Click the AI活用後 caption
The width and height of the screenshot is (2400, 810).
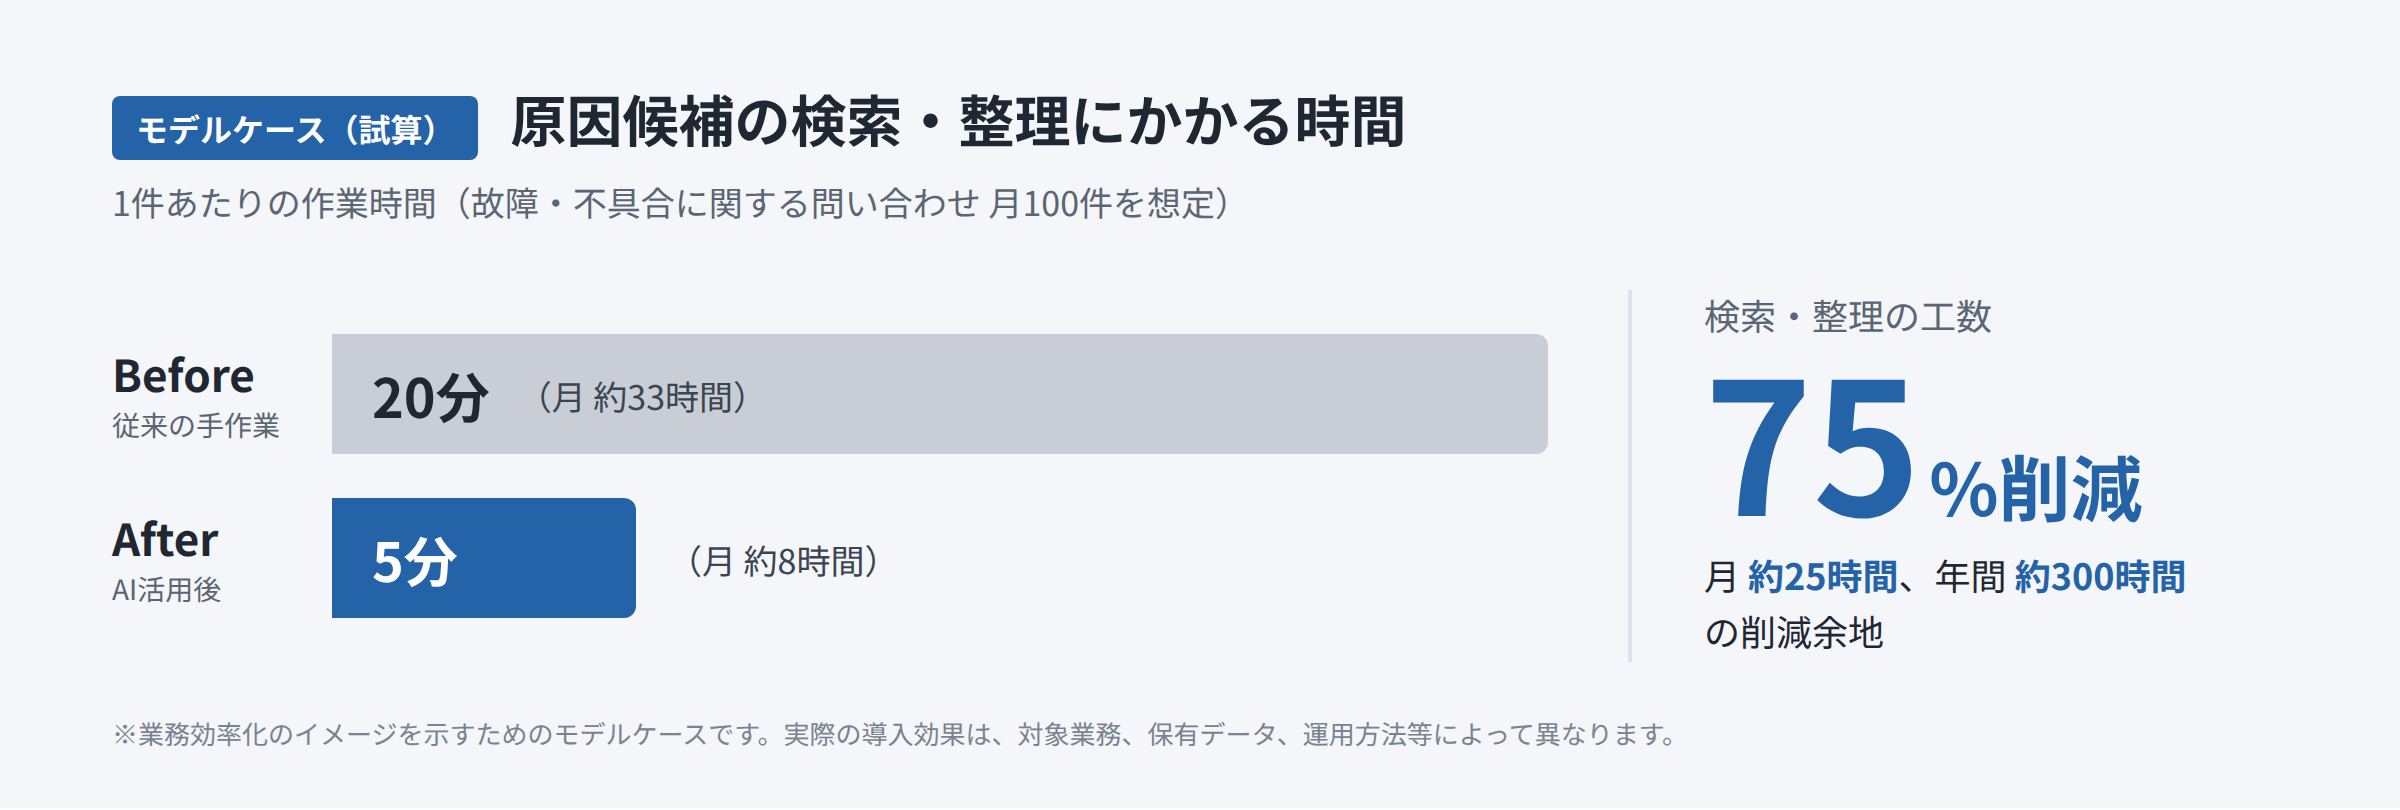(x=166, y=590)
